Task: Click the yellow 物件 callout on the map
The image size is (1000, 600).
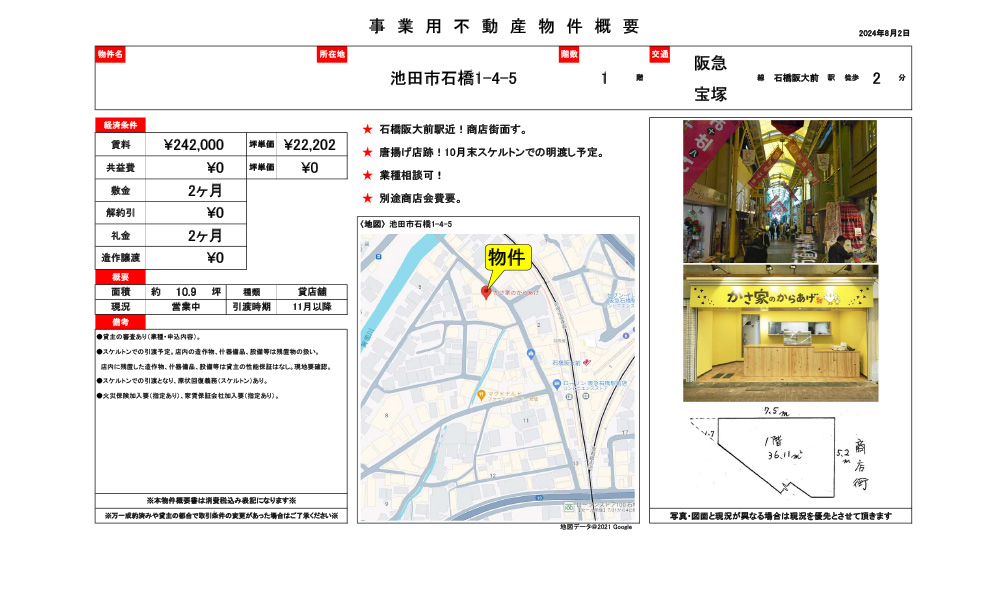Action: pos(509,256)
